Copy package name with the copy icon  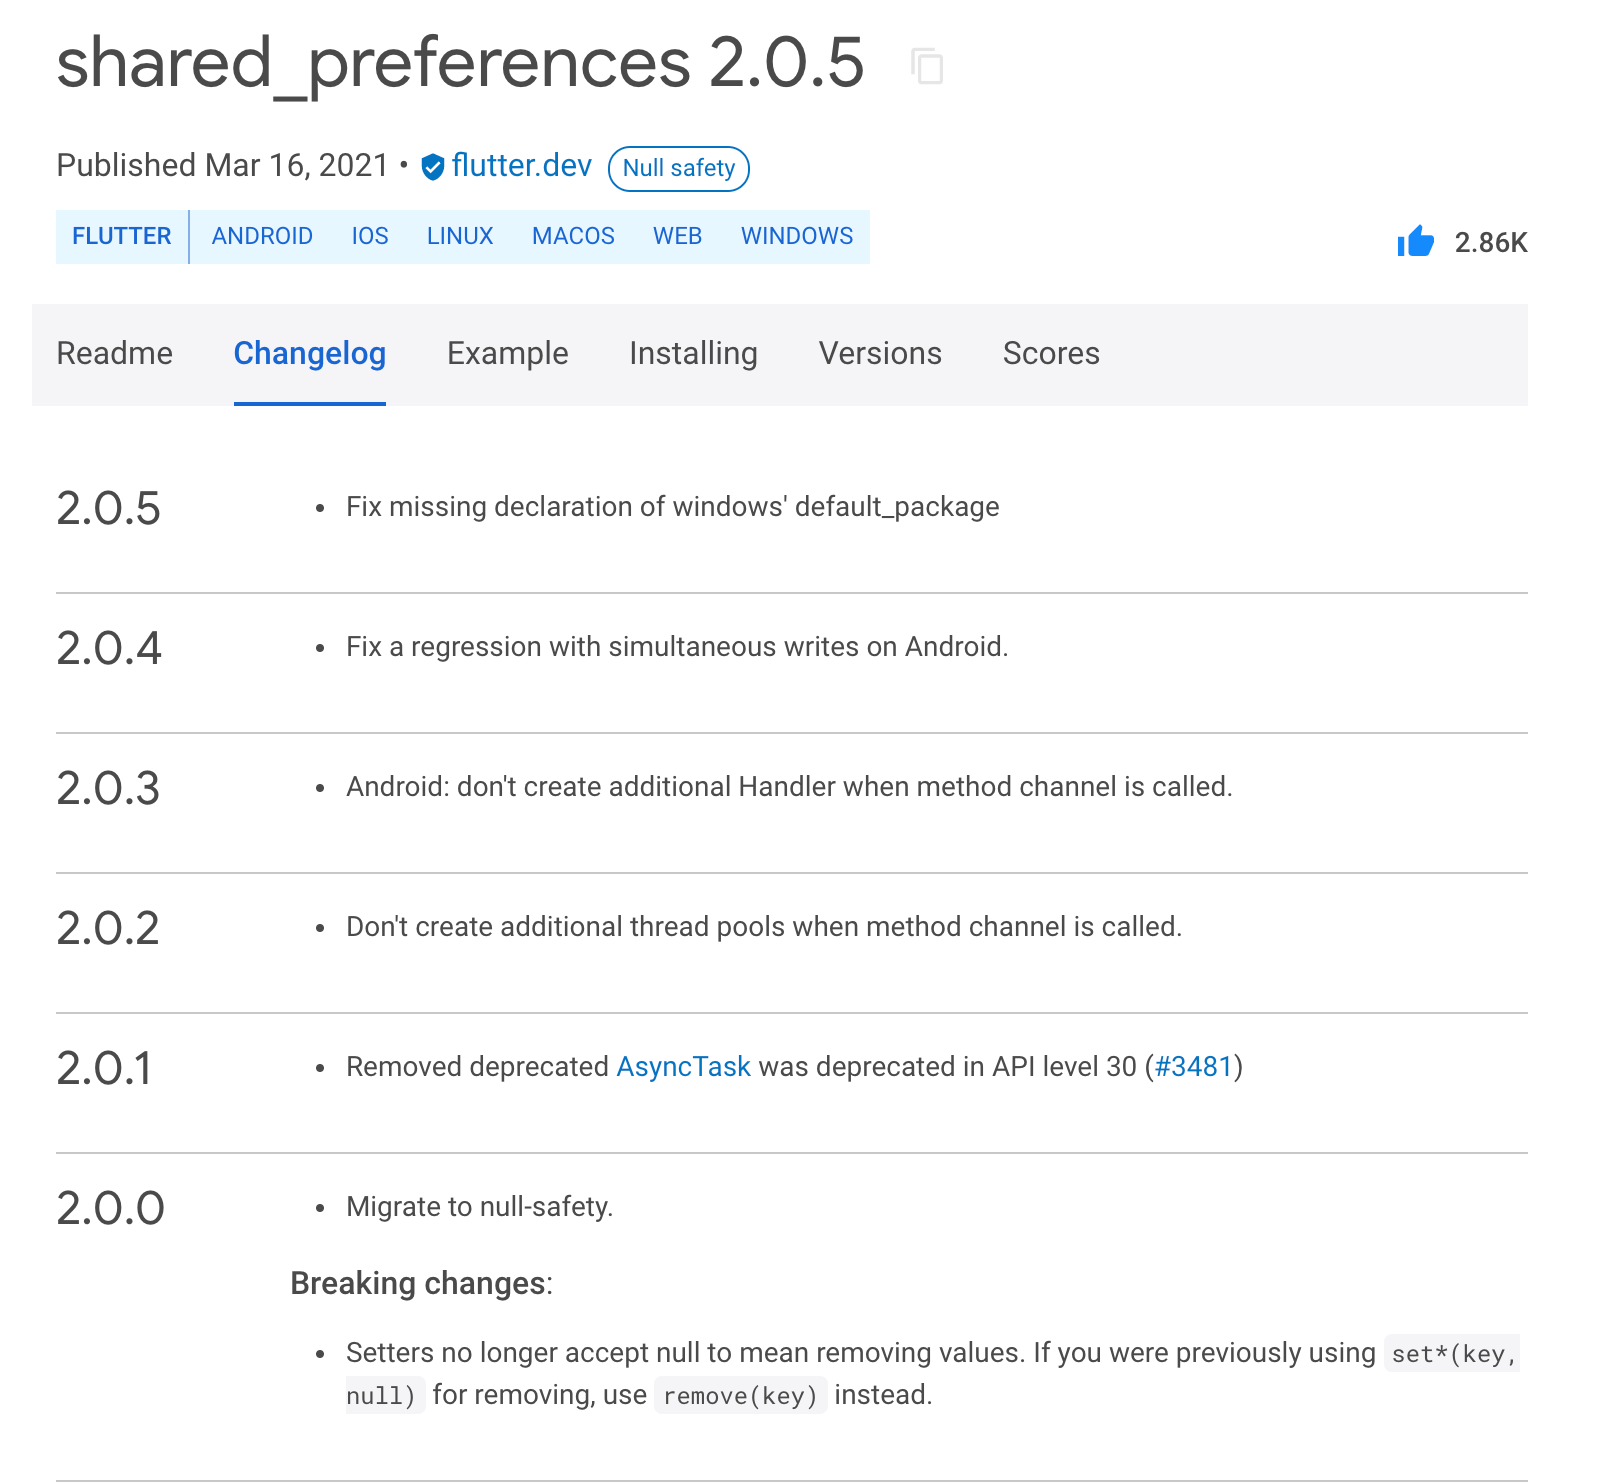coord(927,66)
